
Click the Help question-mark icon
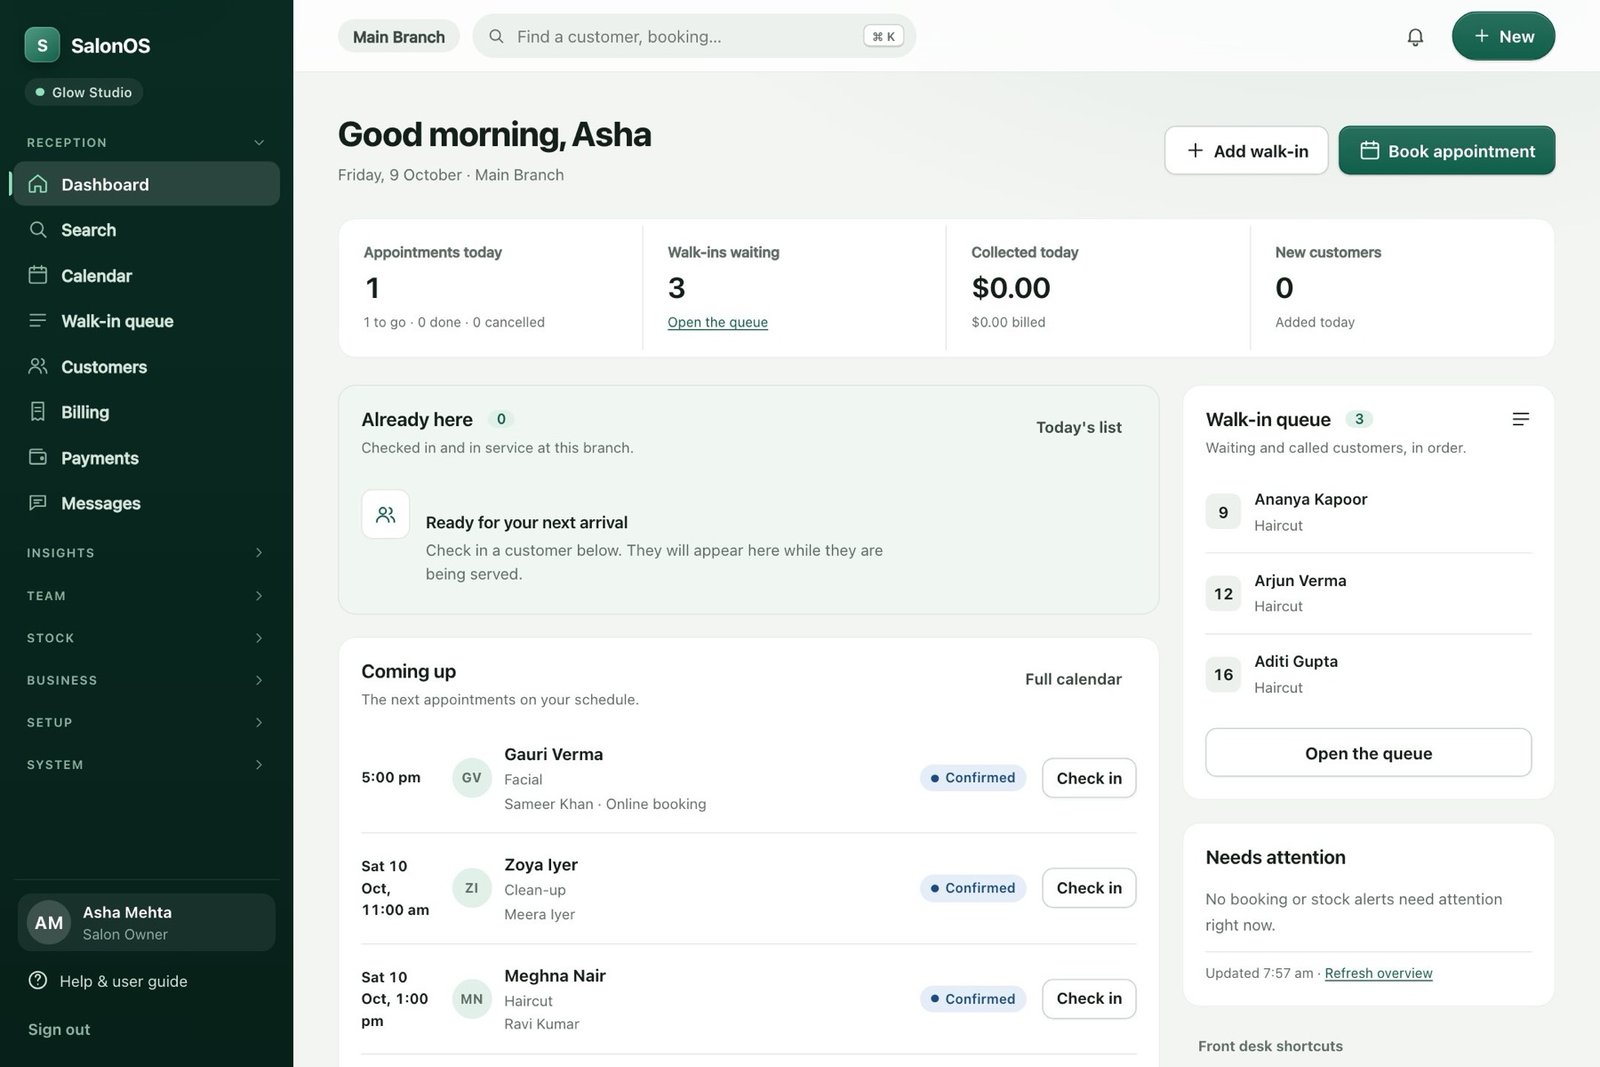38,981
